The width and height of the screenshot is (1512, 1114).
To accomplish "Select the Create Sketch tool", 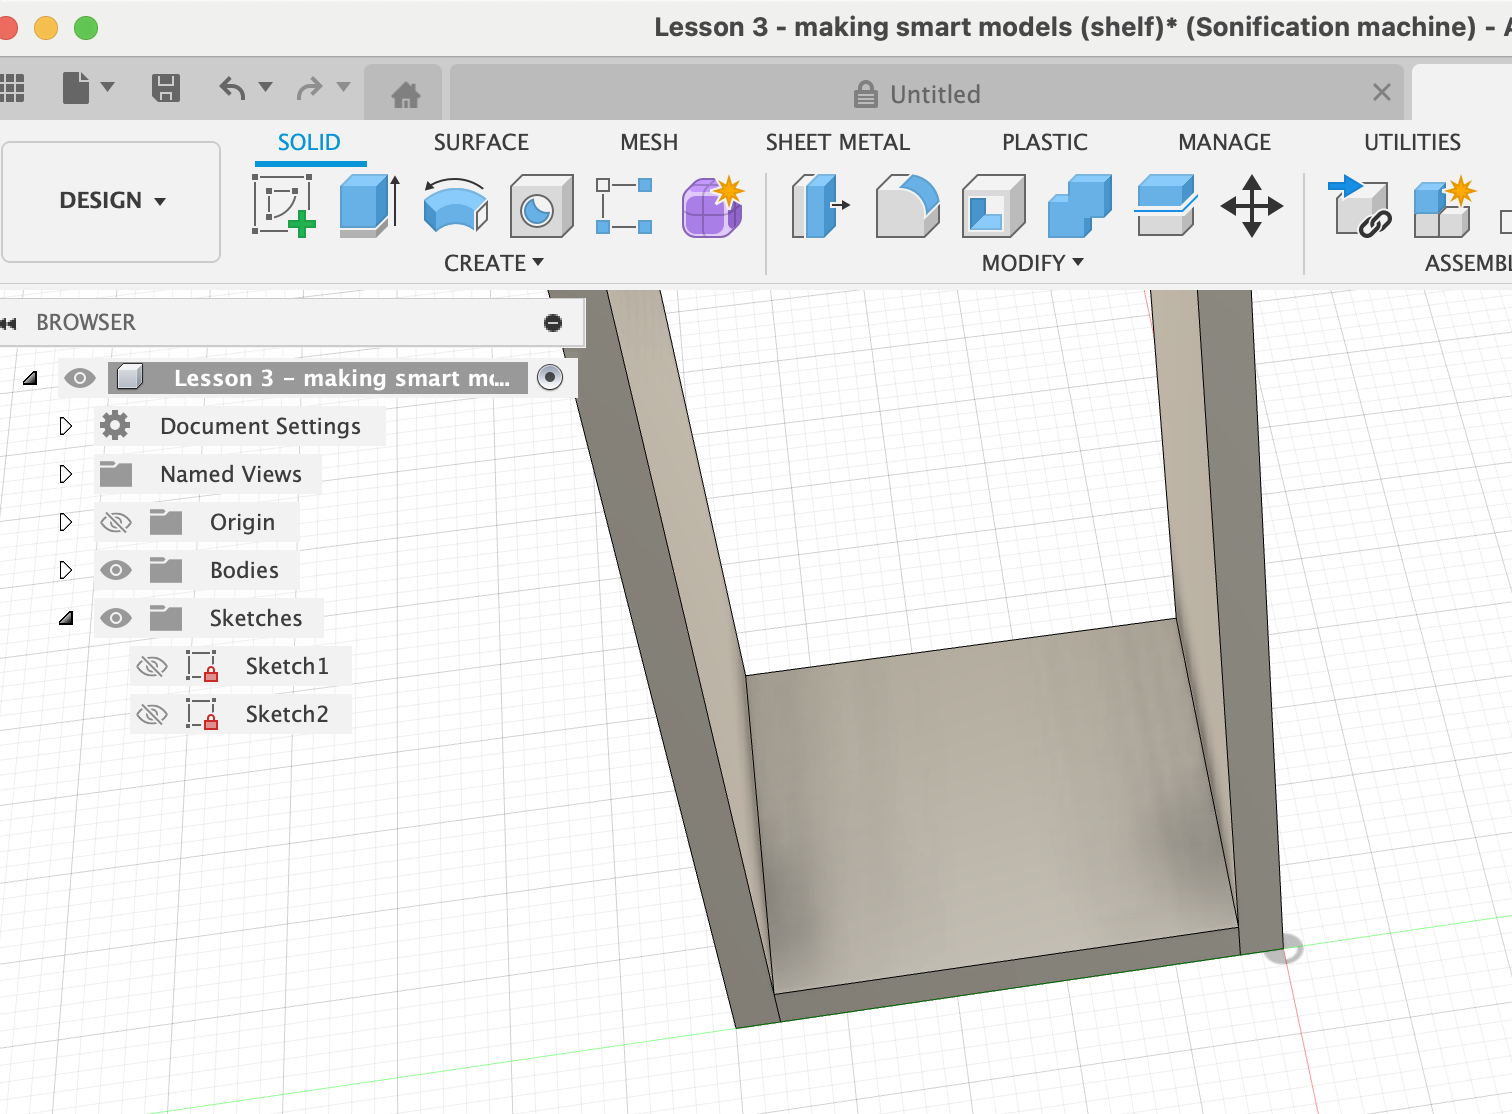I will tap(283, 205).
